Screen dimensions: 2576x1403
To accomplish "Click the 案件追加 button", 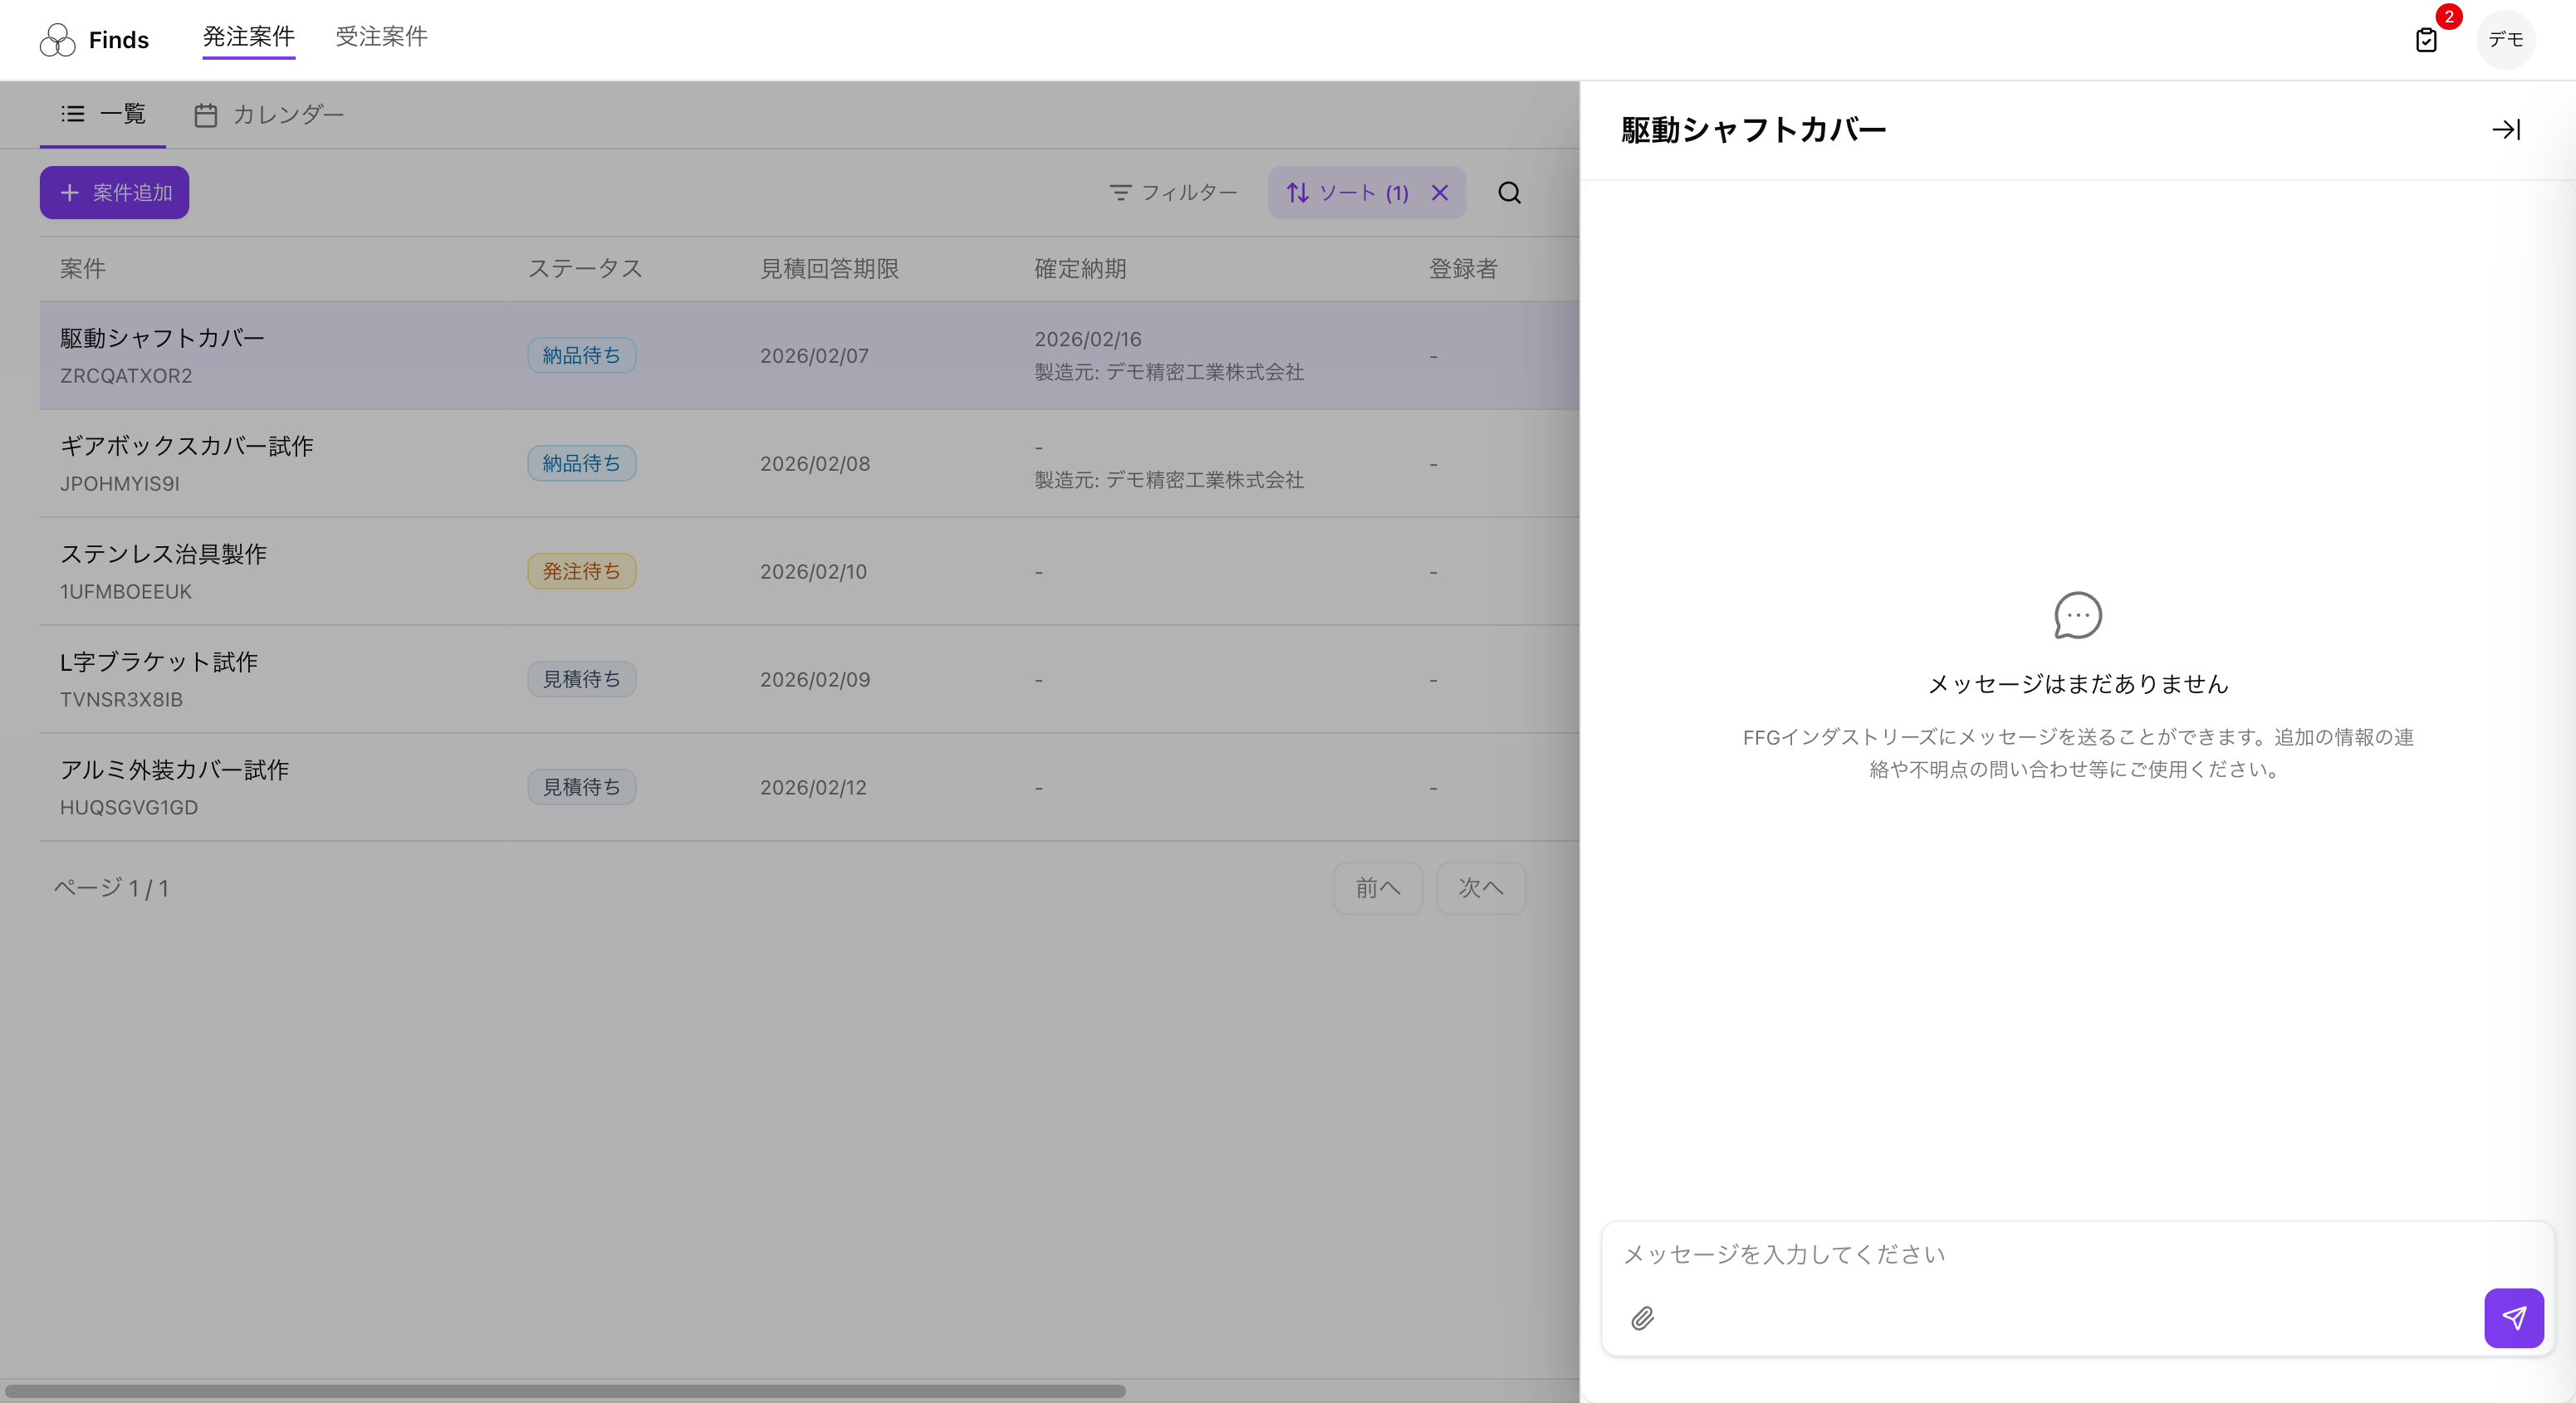I will coord(114,192).
